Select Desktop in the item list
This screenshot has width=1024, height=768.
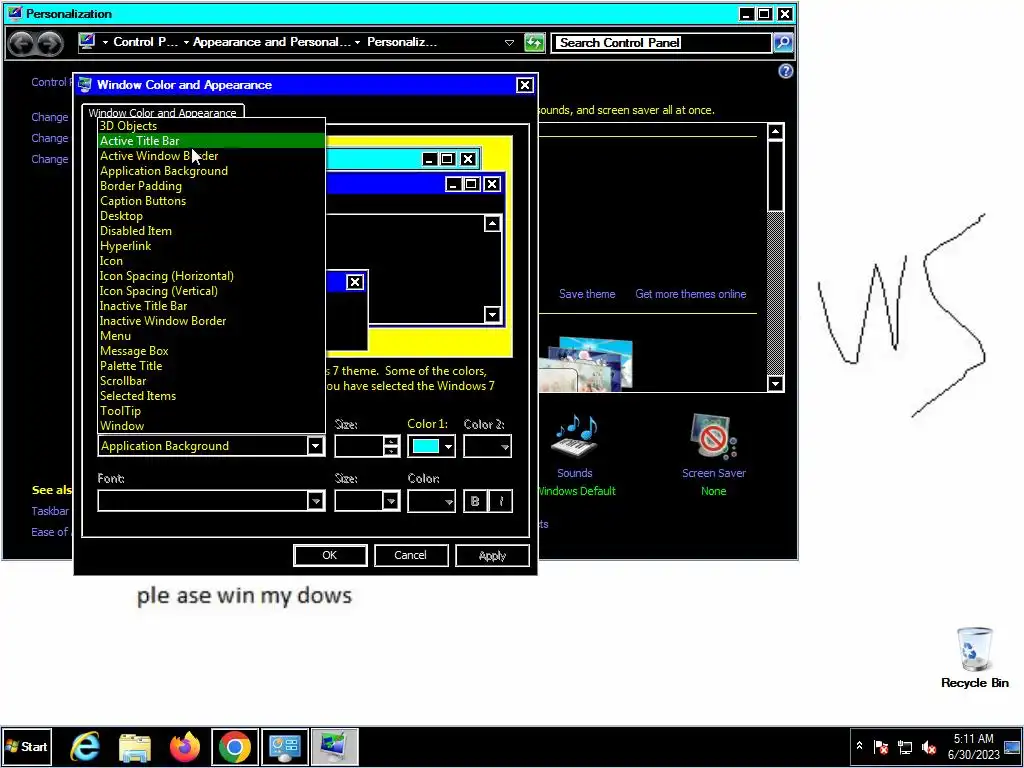tap(211, 216)
